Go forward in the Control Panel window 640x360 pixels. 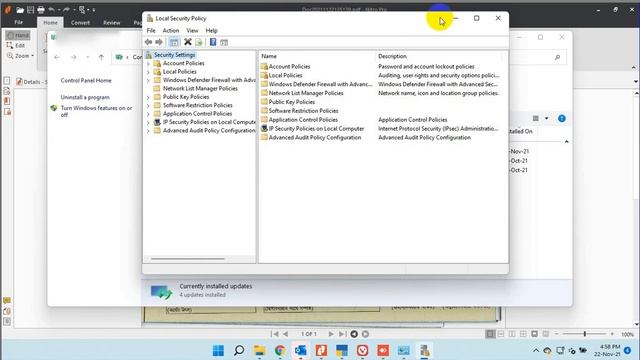coord(73,57)
